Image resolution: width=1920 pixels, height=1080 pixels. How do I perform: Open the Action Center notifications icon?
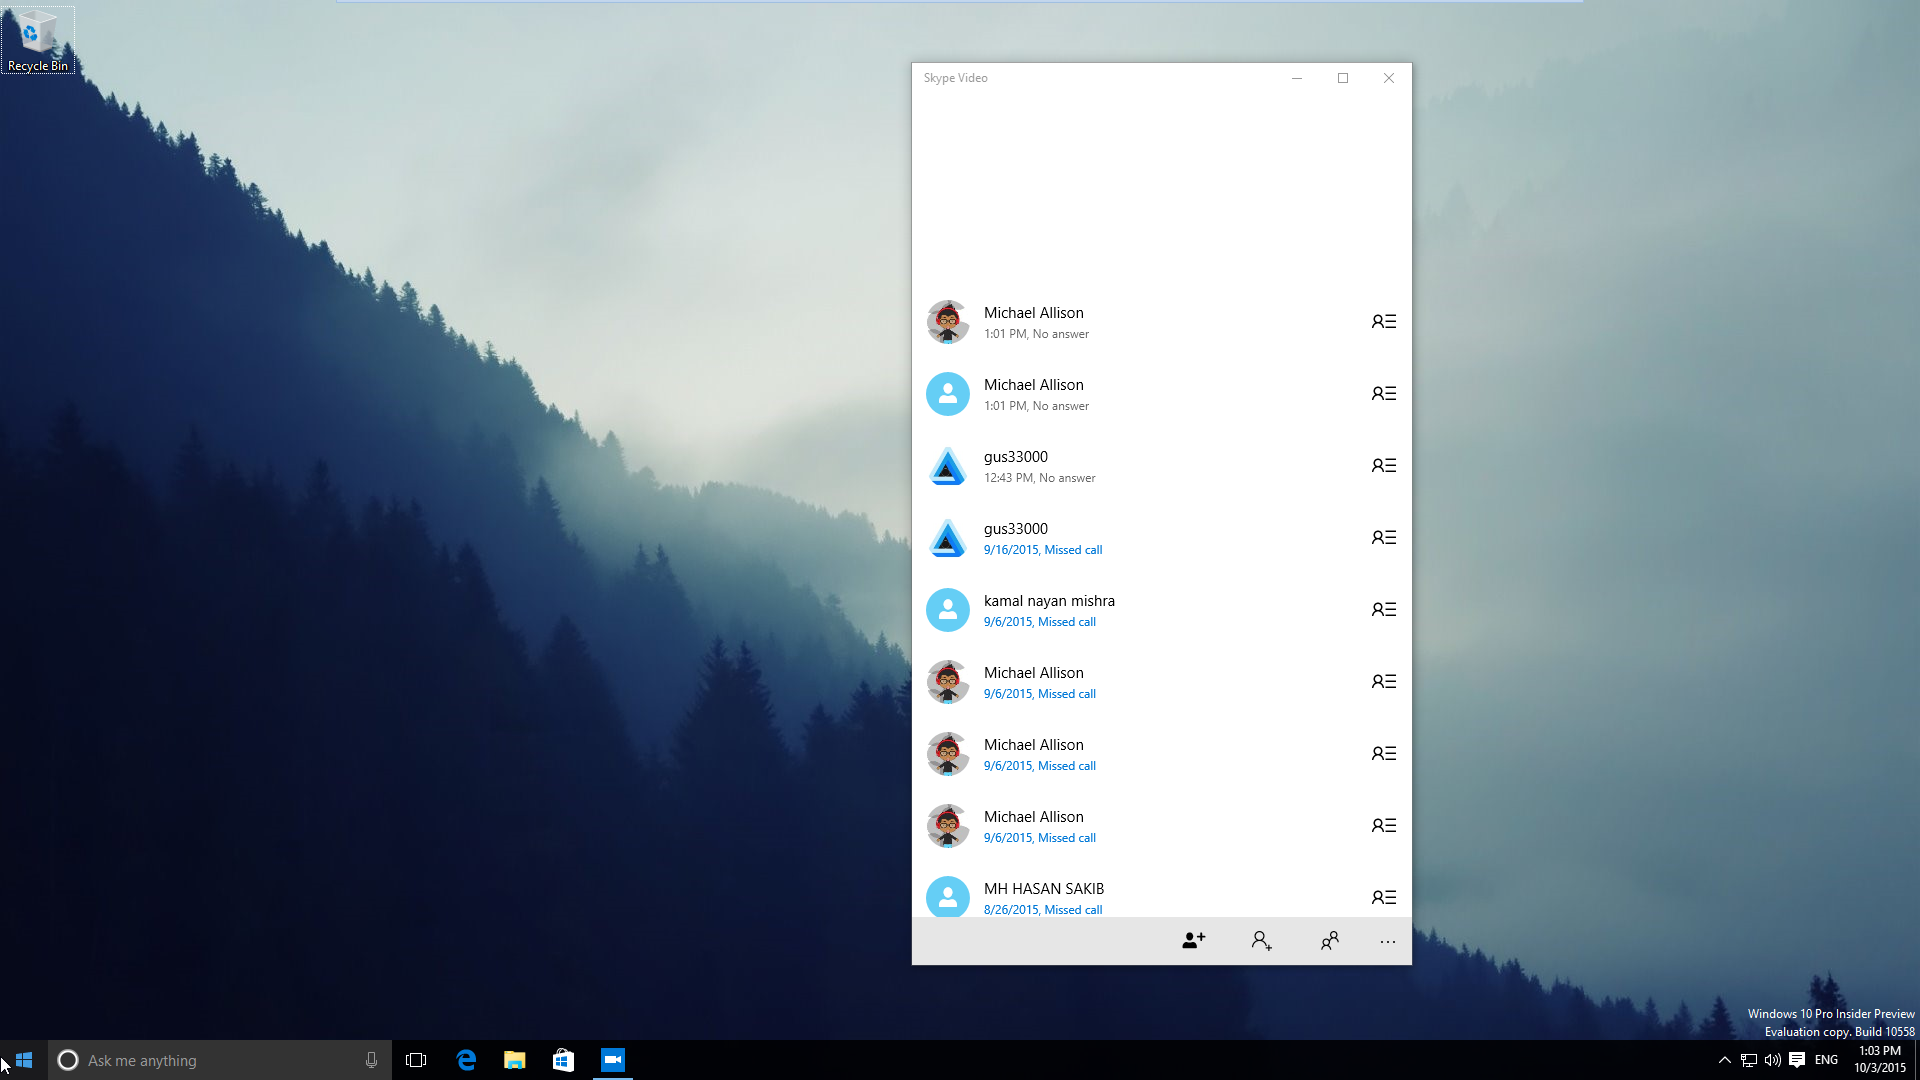point(1797,1060)
